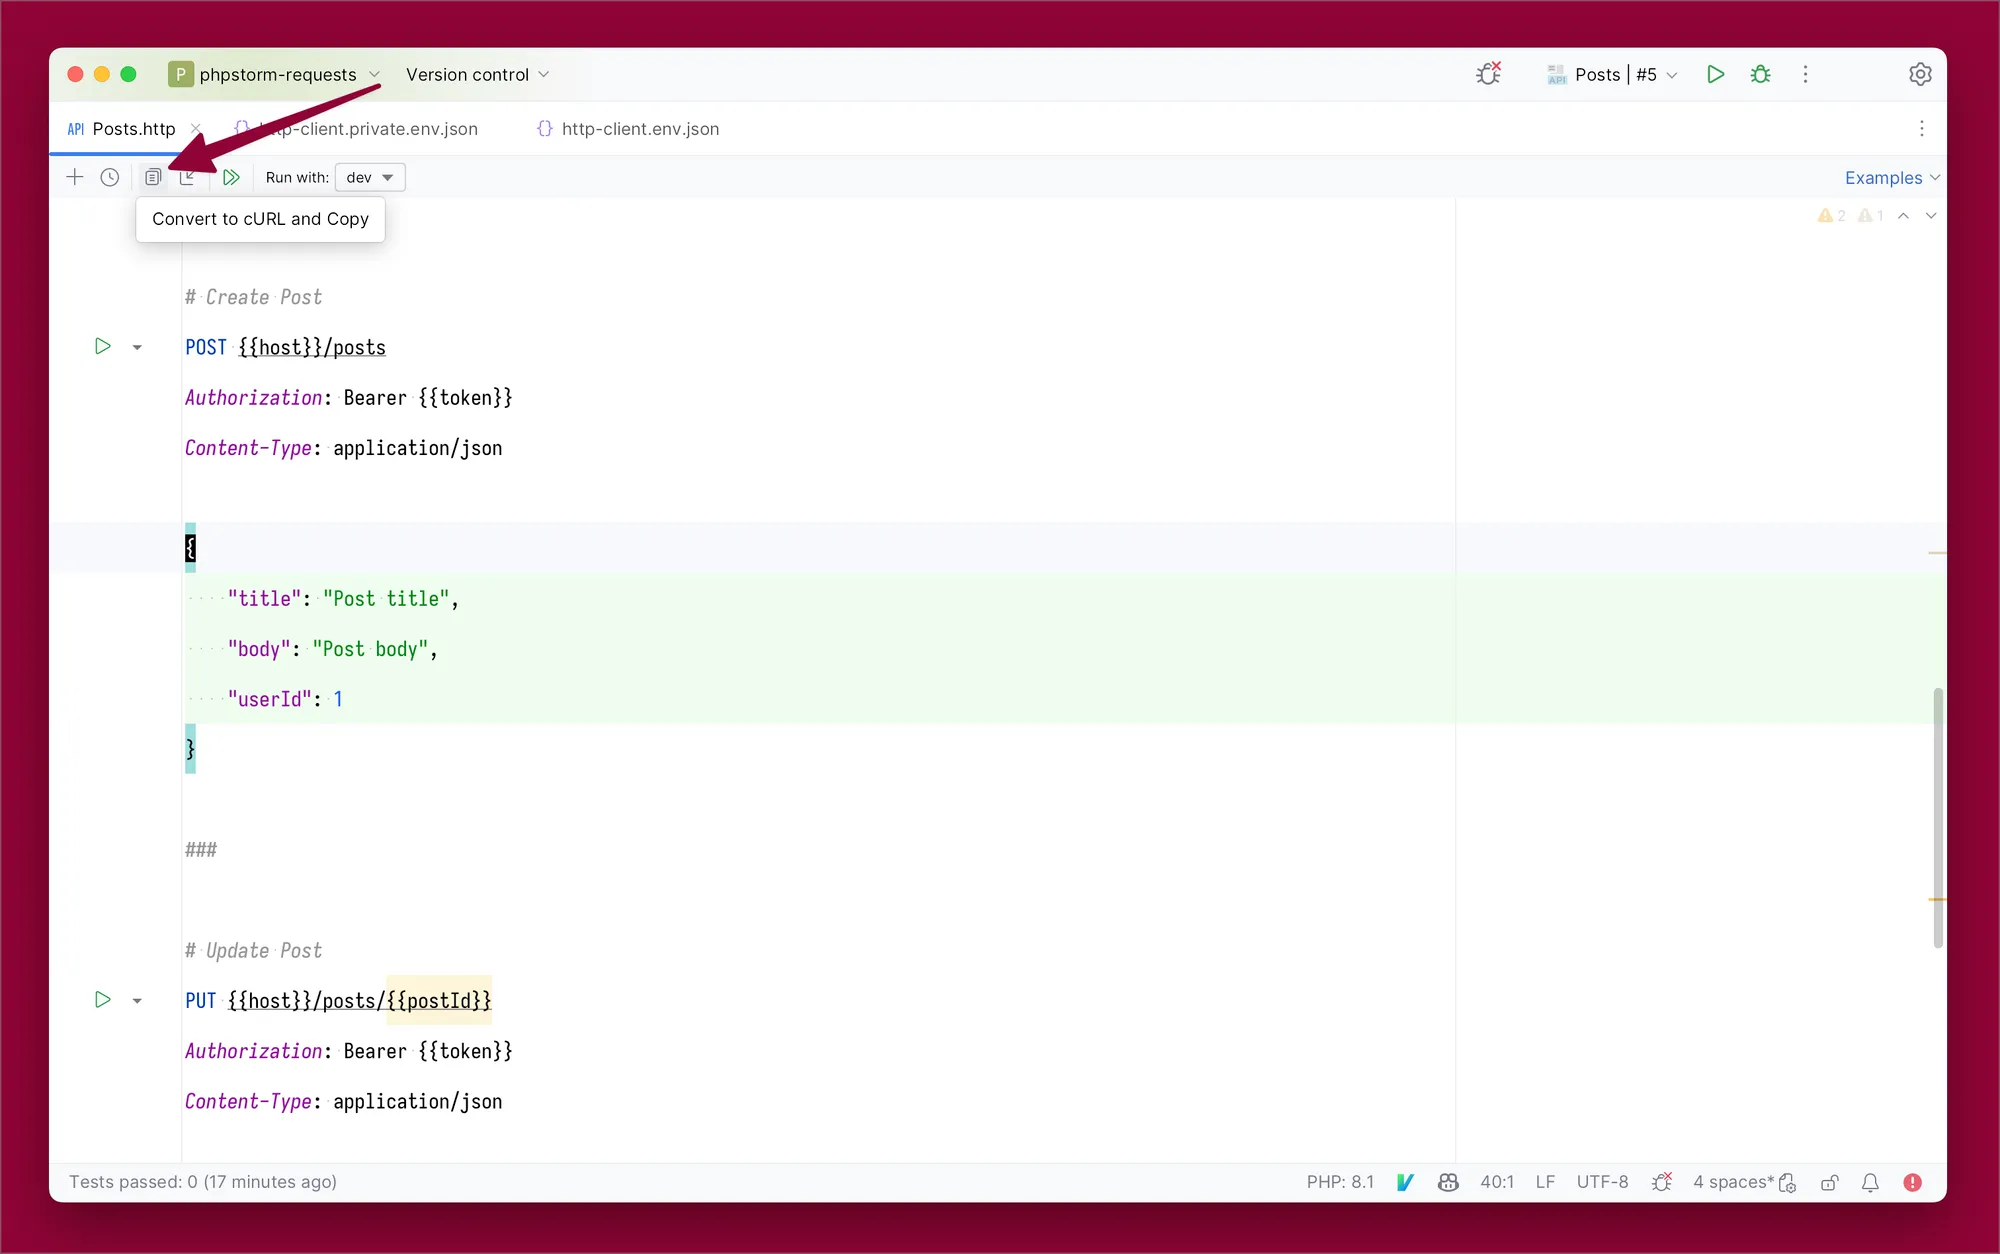The width and height of the screenshot is (2000, 1254).
Task: Open the Run with dev environment dropdown
Action: pyautogui.click(x=370, y=177)
